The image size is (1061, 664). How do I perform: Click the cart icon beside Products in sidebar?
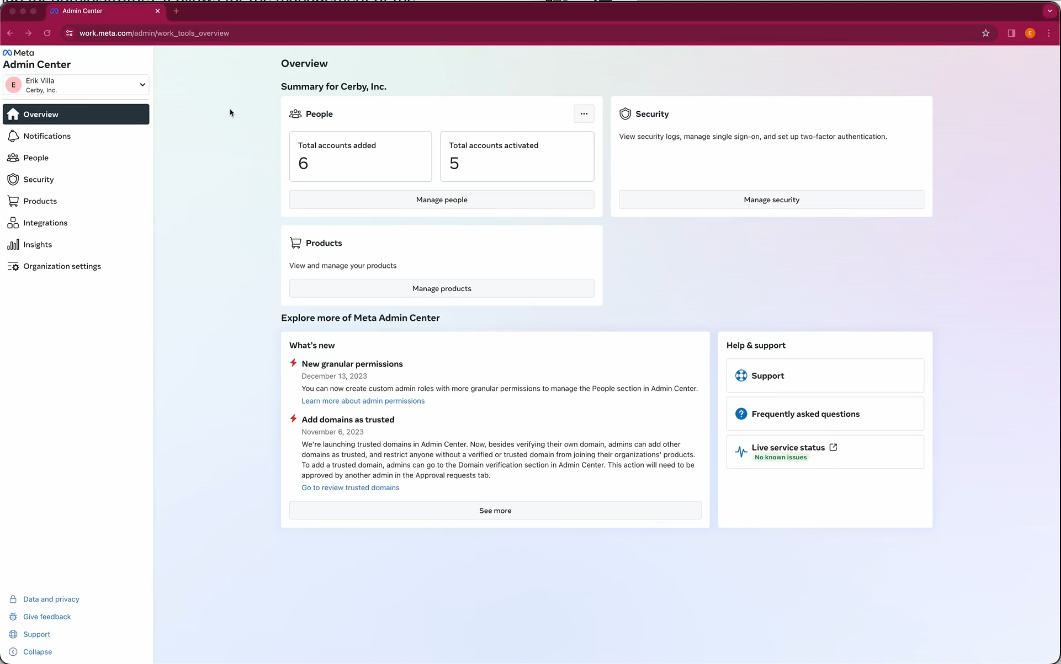(x=13, y=201)
